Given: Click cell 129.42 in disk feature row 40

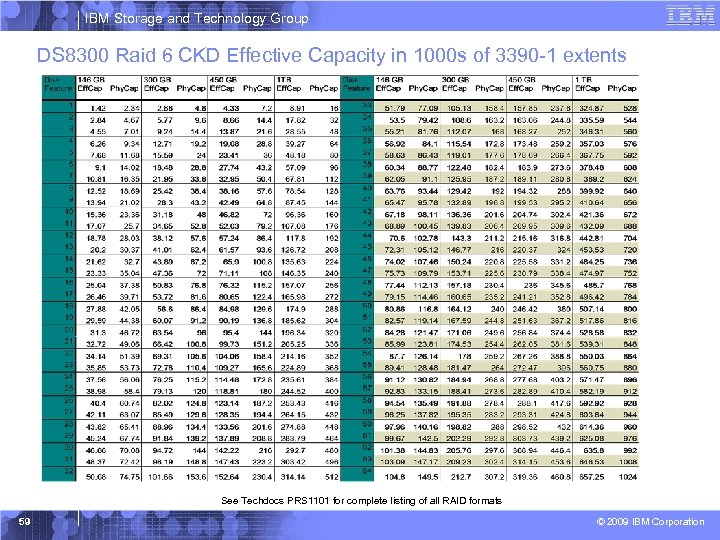Looking at the screenshot, I should pos(459,191).
